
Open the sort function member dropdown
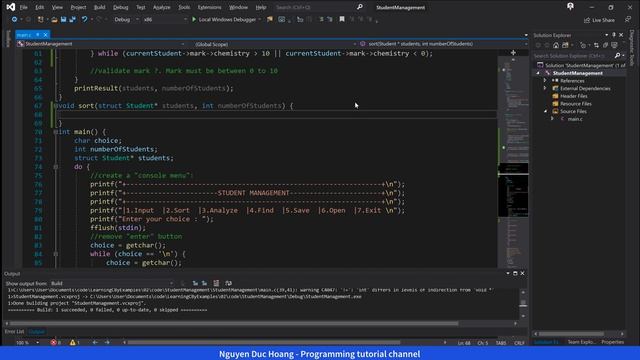point(443,44)
